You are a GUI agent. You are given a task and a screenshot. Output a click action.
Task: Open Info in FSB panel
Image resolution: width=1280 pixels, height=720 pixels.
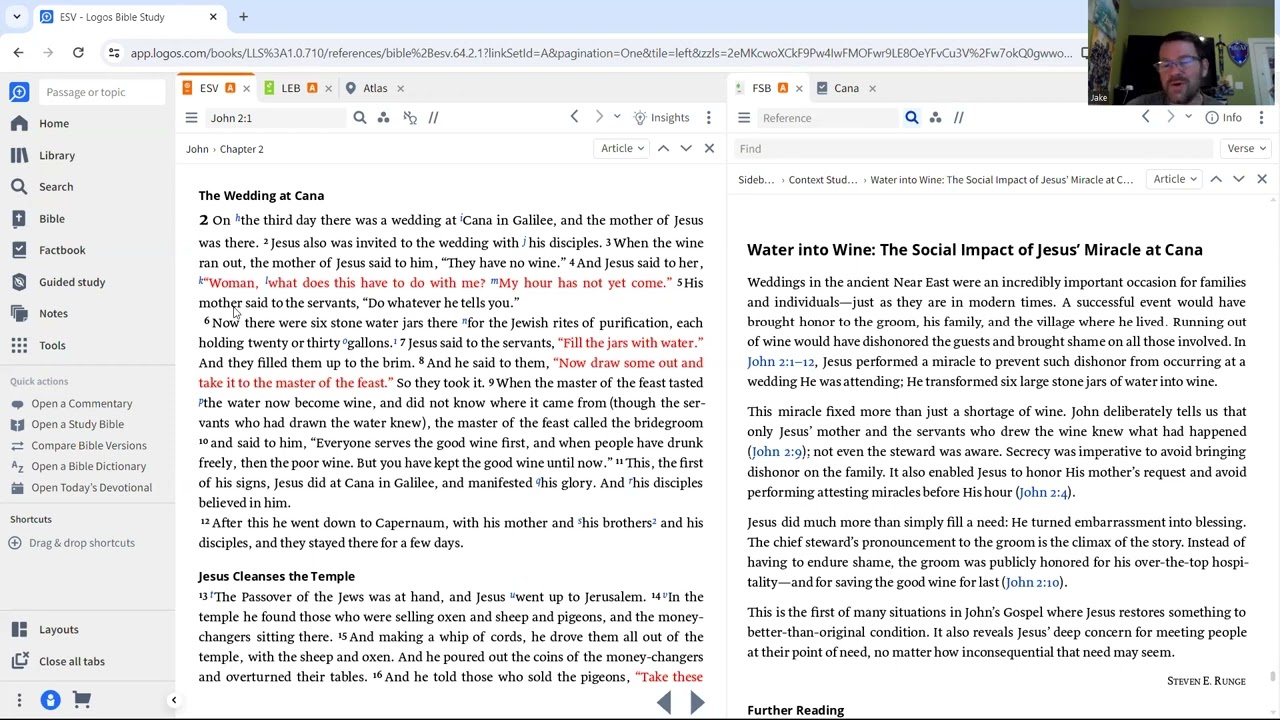click(x=1223, y=118)
